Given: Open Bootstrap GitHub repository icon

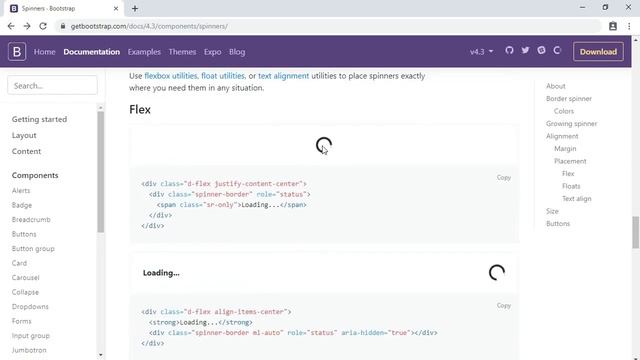Looking at the screenshot, I should [x=509, y=50].
